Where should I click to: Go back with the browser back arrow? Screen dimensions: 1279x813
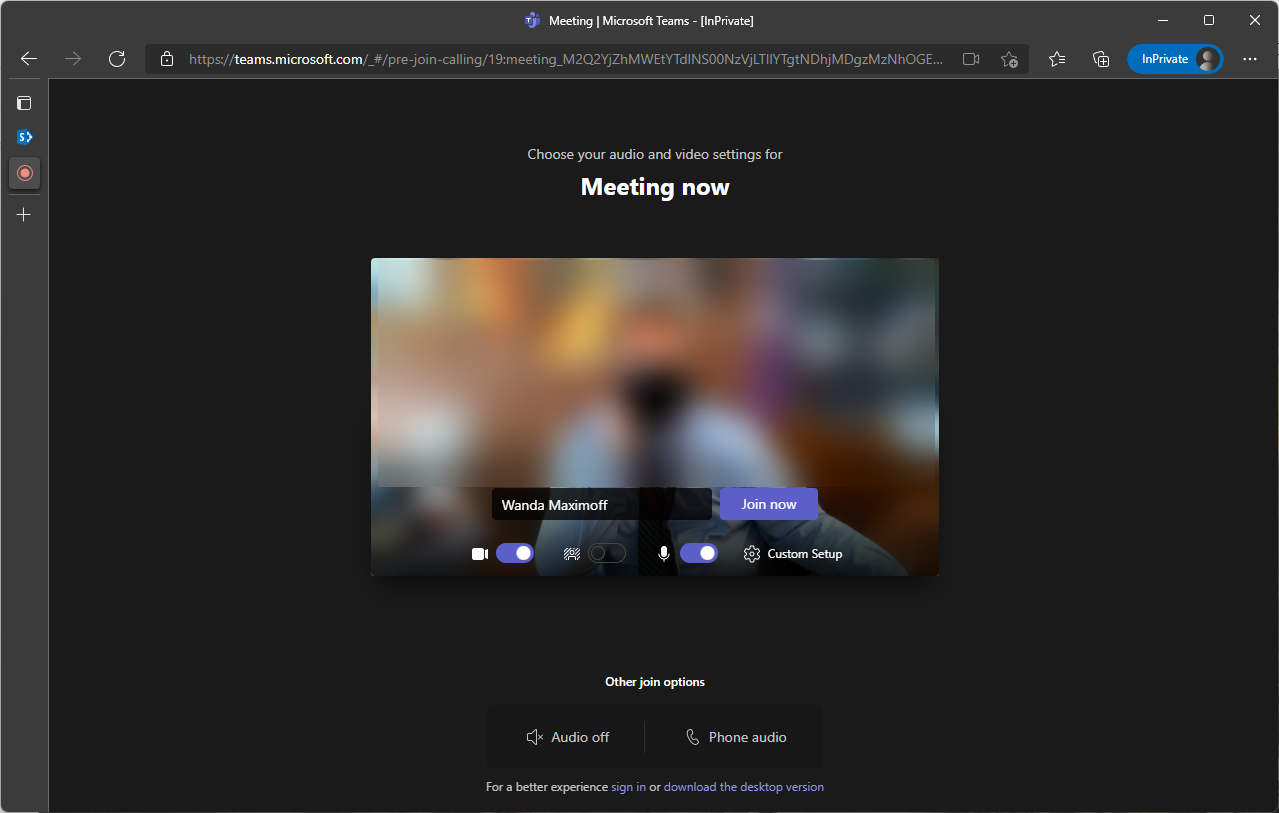point(29,59)
